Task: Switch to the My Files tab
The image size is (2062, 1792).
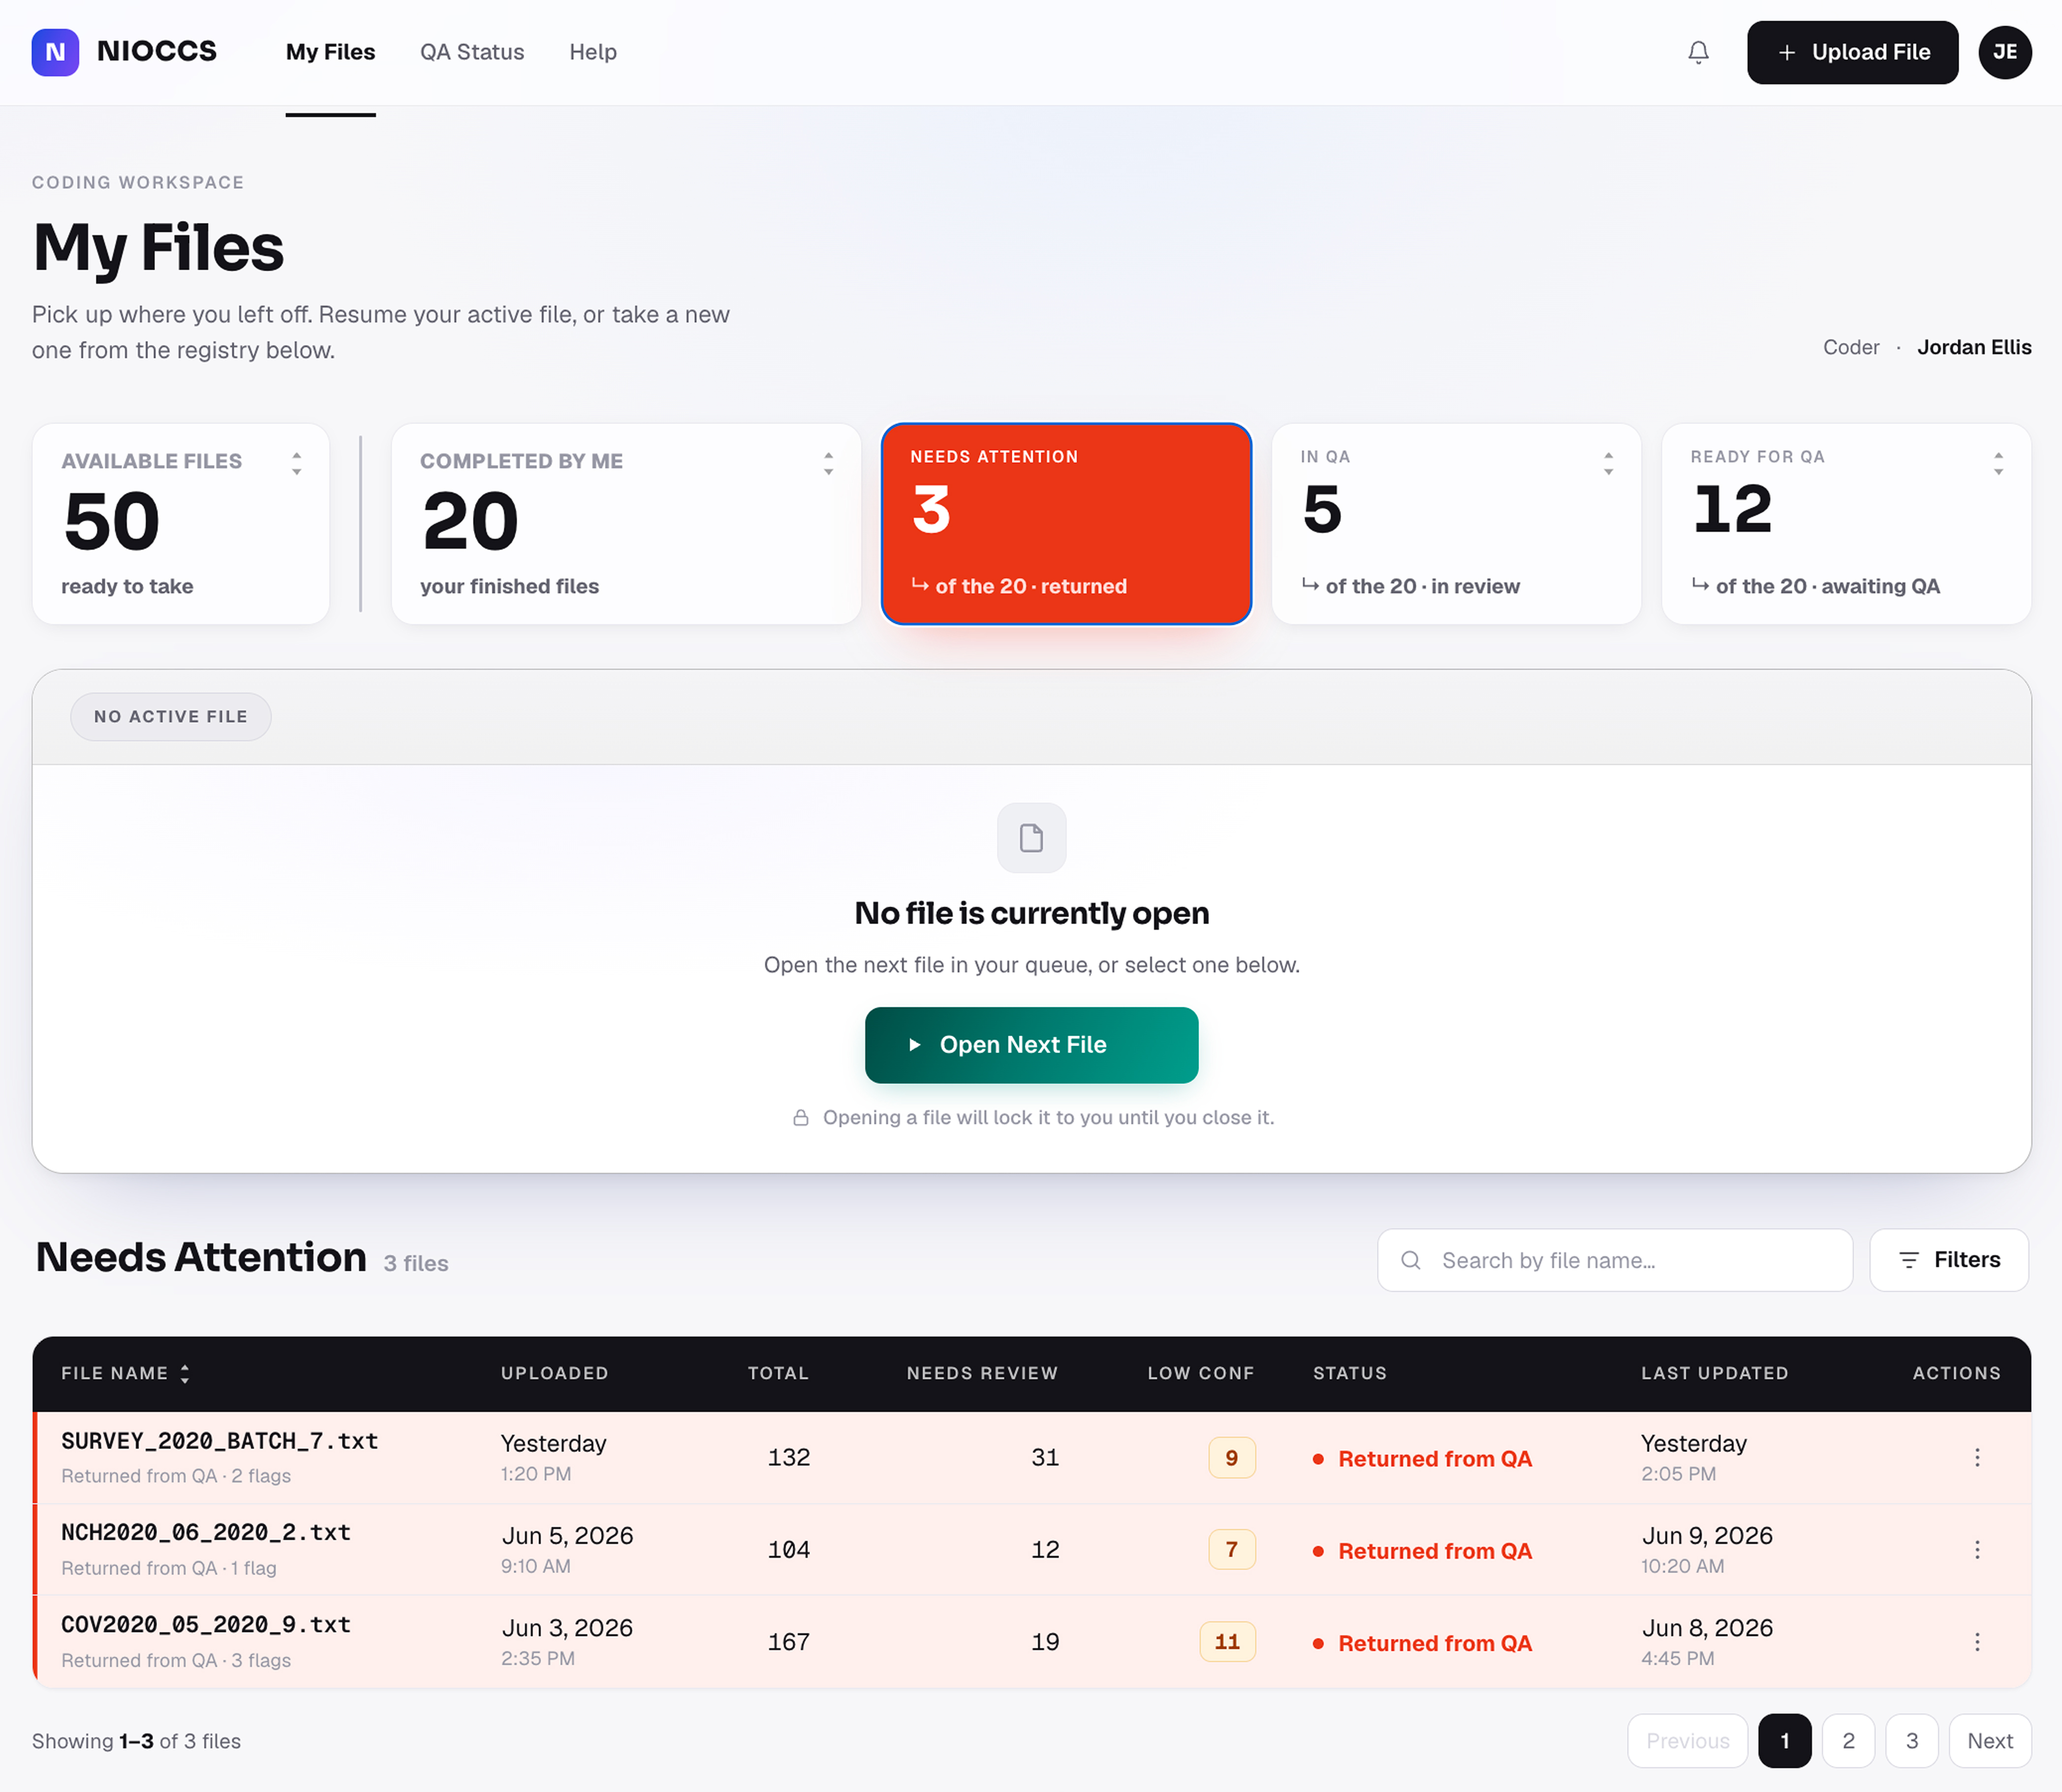Action: click(330, 52)
